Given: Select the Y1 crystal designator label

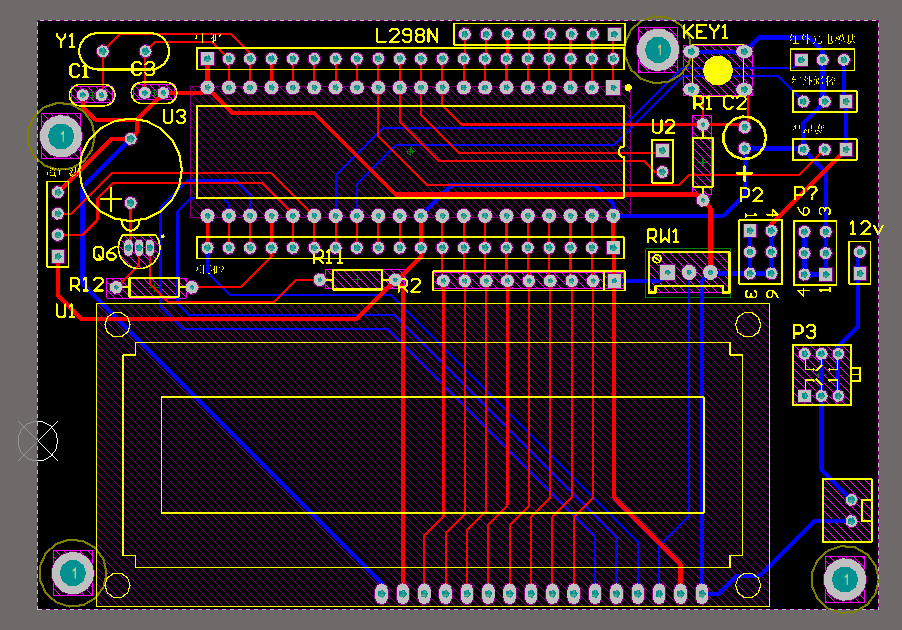Looking at the screenshot, I should pos(66,41).
